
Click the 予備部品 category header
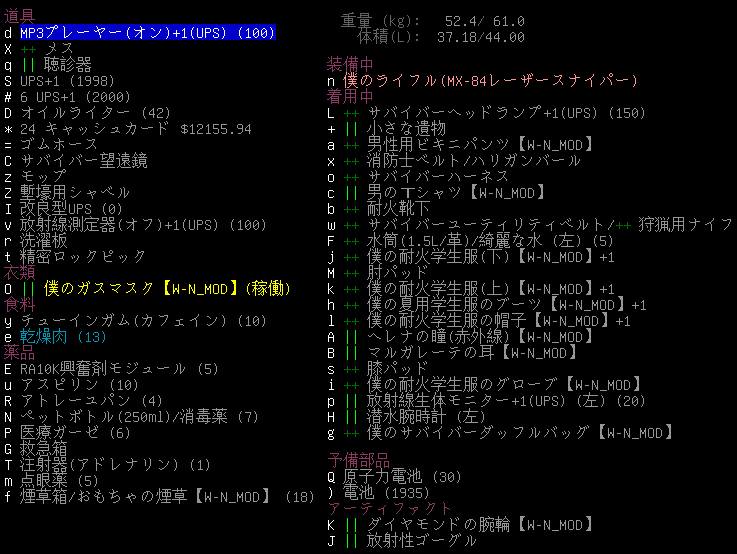pos(359,458)
